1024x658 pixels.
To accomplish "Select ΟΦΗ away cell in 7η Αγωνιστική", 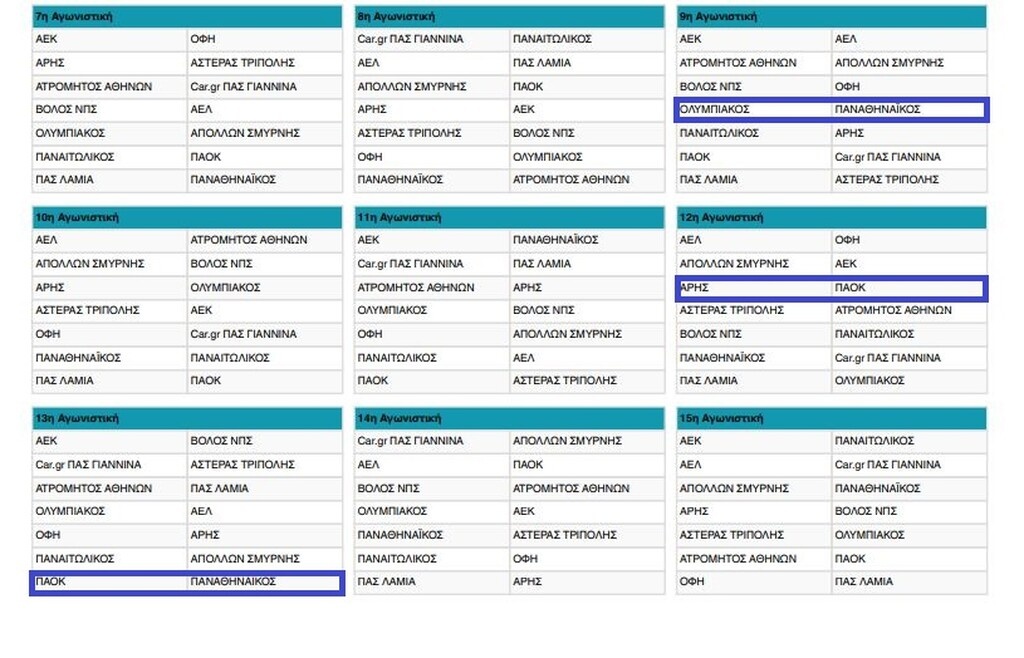I will tap(264, 40).
